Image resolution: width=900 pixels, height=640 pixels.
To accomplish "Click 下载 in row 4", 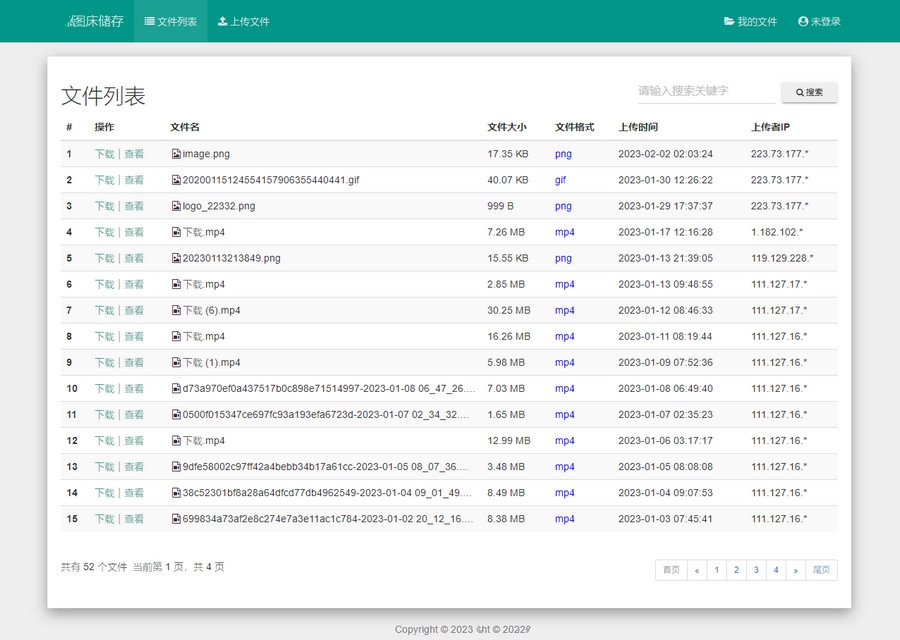I will [x=104, y=232].
